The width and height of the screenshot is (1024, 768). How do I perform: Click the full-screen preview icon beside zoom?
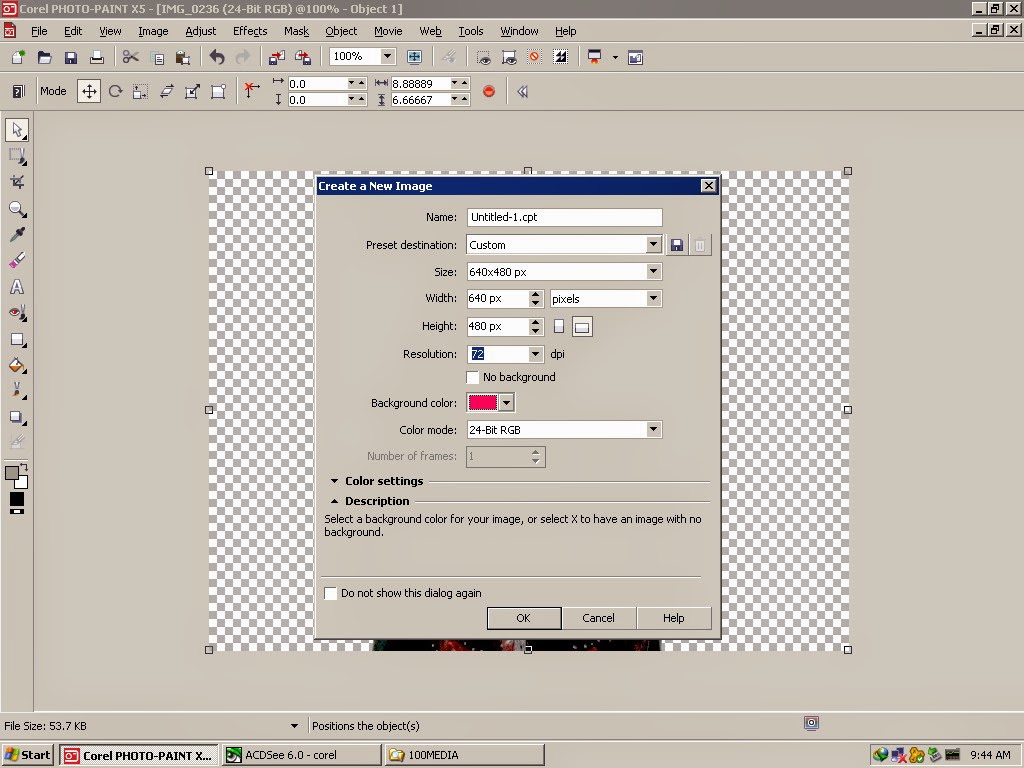point(414,57)
